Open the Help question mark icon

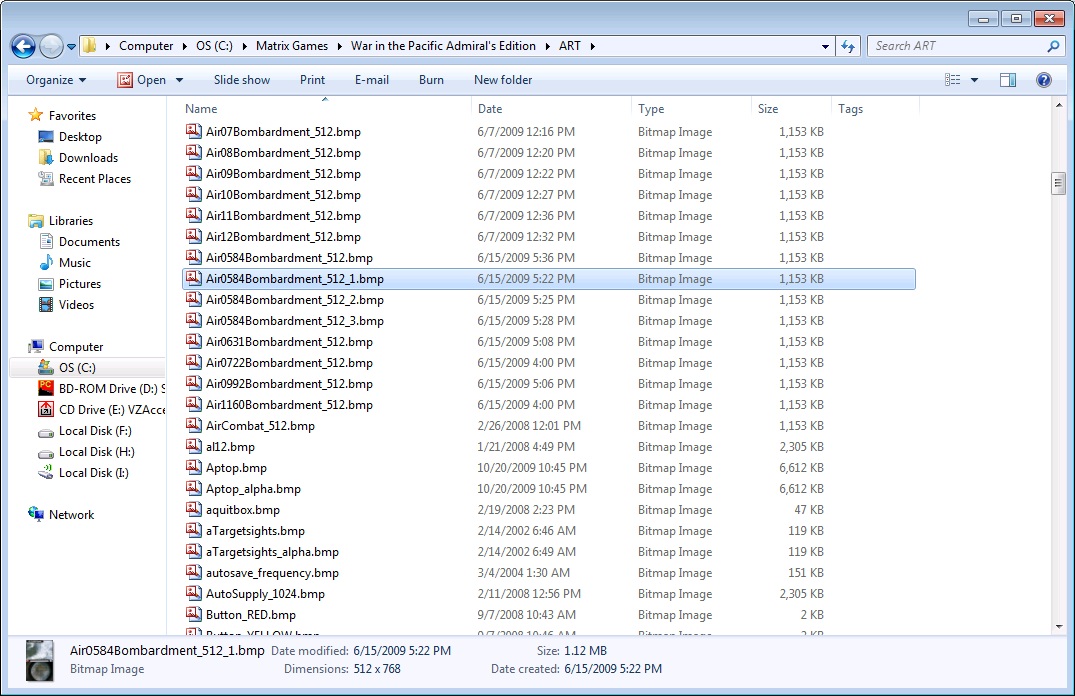pos(1043,80)
